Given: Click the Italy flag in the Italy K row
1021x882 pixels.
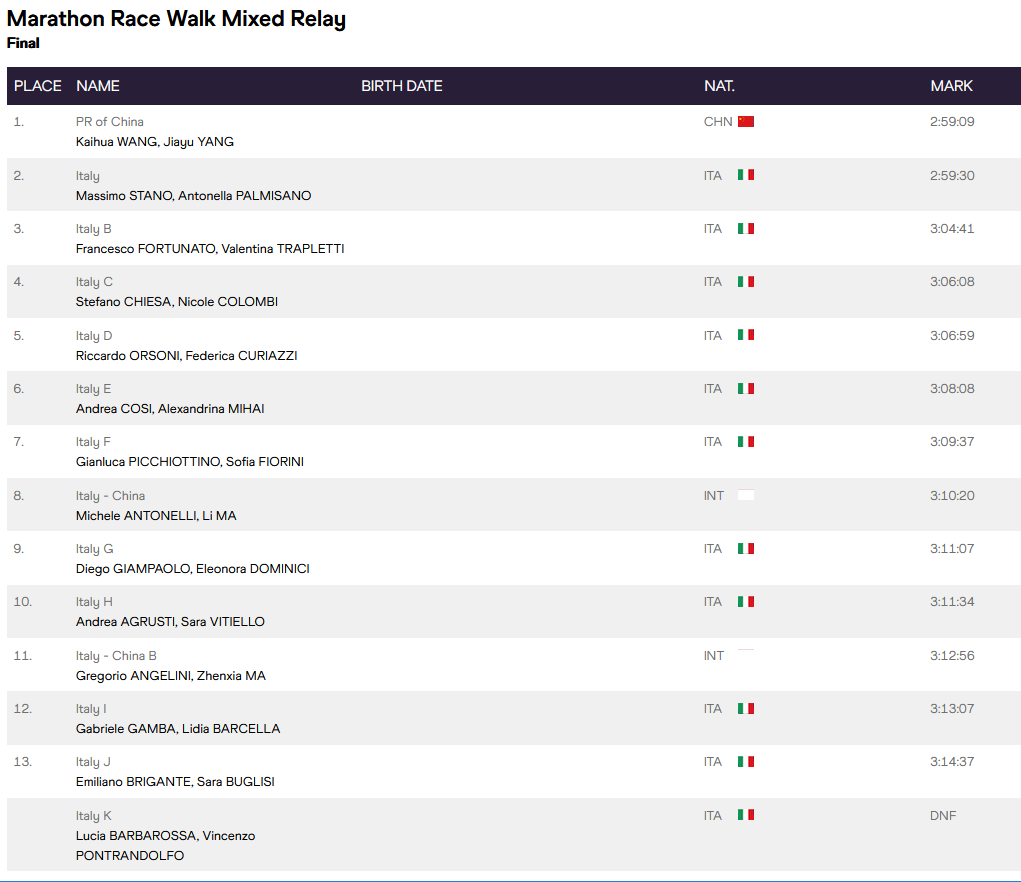Looking at the screenshot, I should click(746, 815).
